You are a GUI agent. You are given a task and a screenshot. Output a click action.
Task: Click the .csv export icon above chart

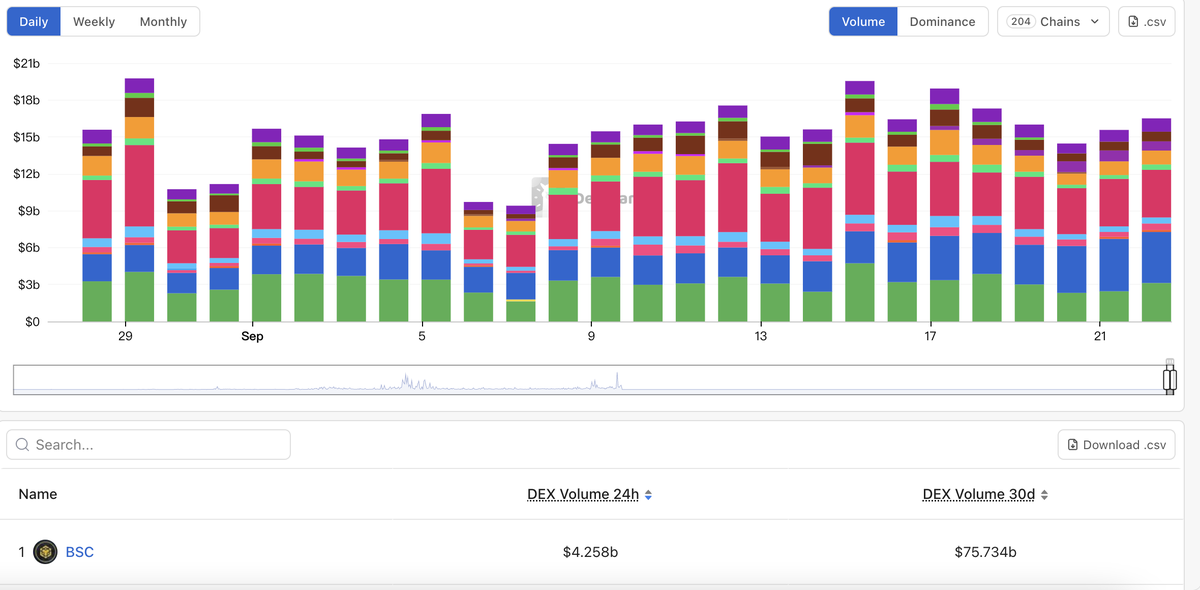click(x=1134, y=22)
